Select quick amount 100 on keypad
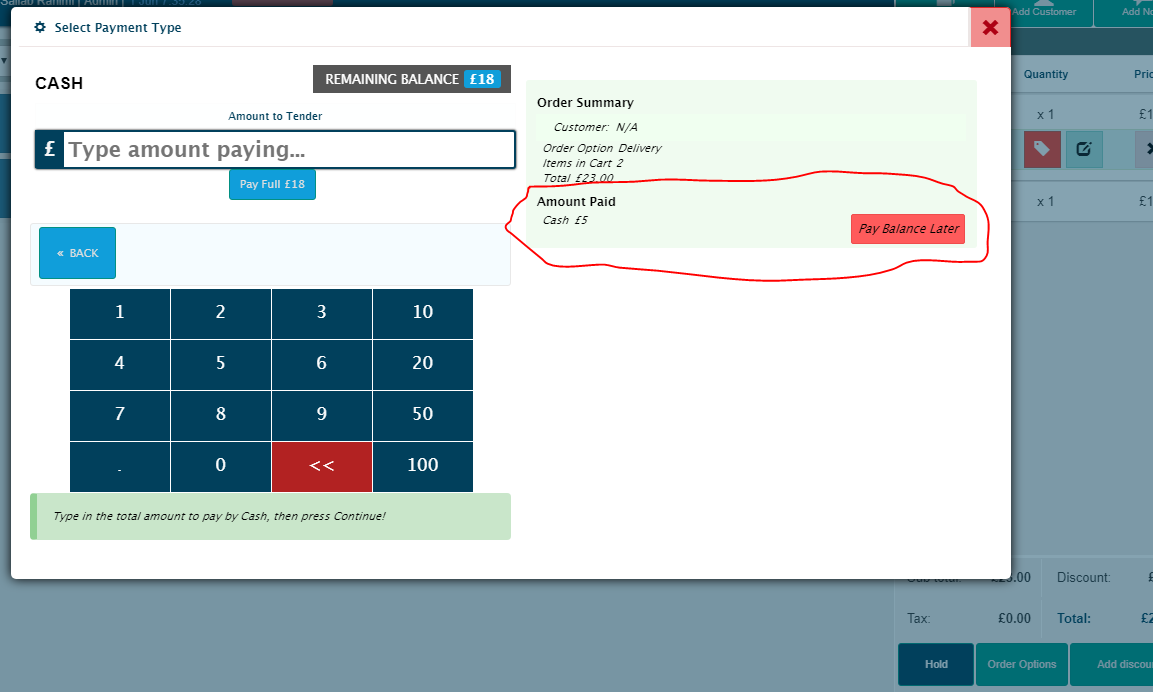Screen dimensions: 1153x692 423,466
